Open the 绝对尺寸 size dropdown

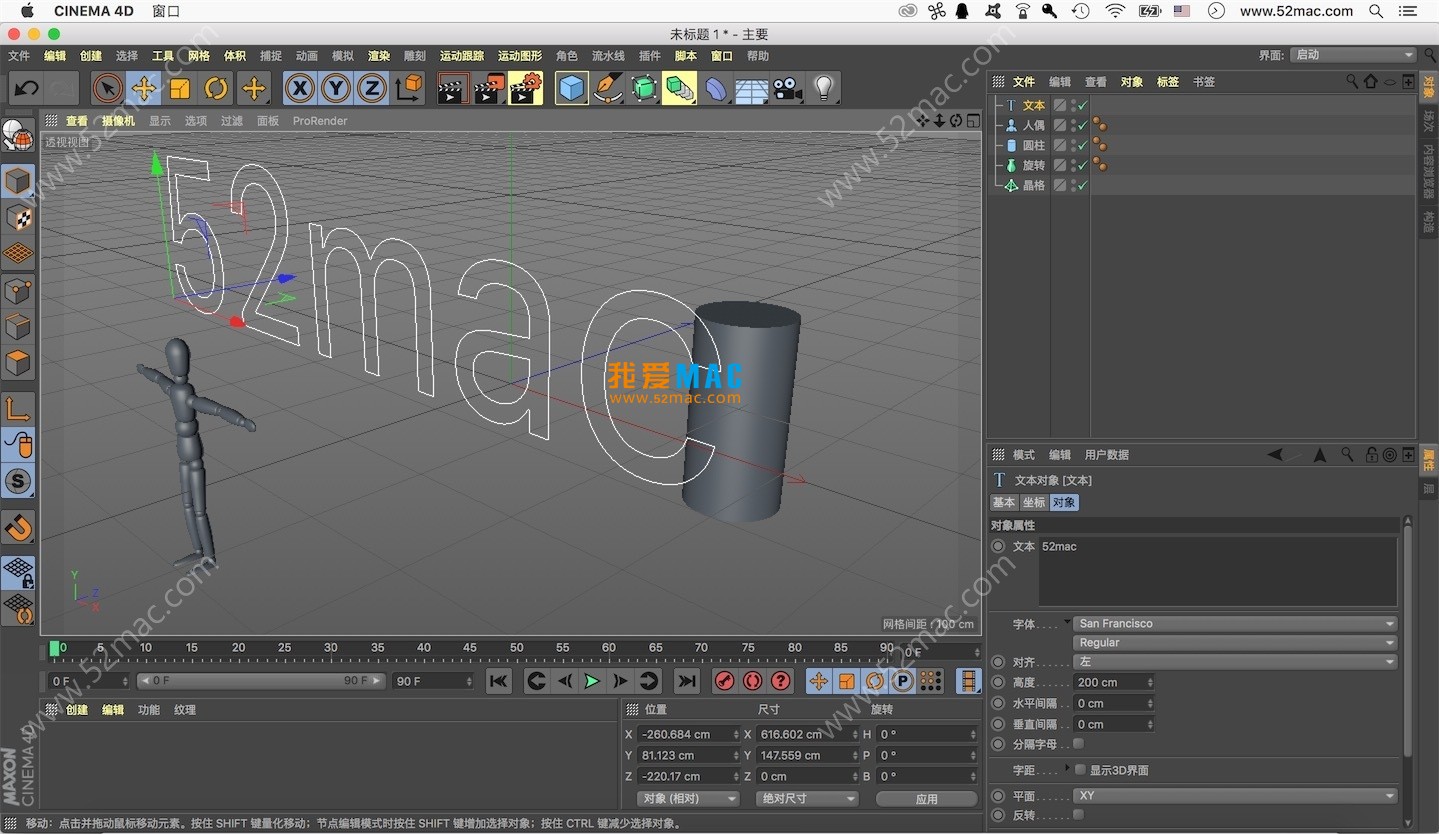point(808,798)
